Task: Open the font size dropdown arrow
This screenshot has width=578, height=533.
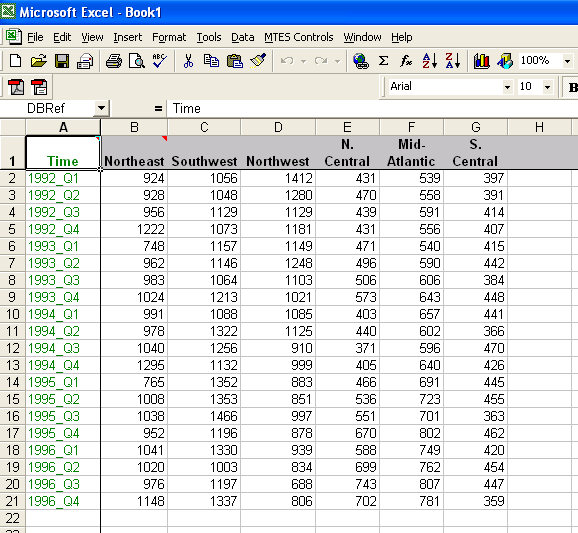Action: (547, 87)
